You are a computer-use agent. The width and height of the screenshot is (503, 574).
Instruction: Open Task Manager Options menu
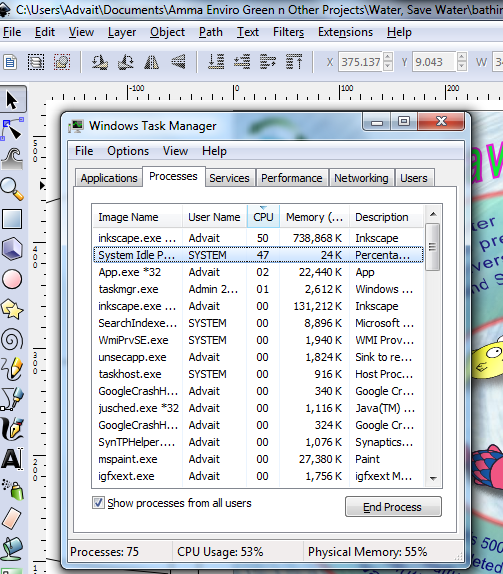128,151
